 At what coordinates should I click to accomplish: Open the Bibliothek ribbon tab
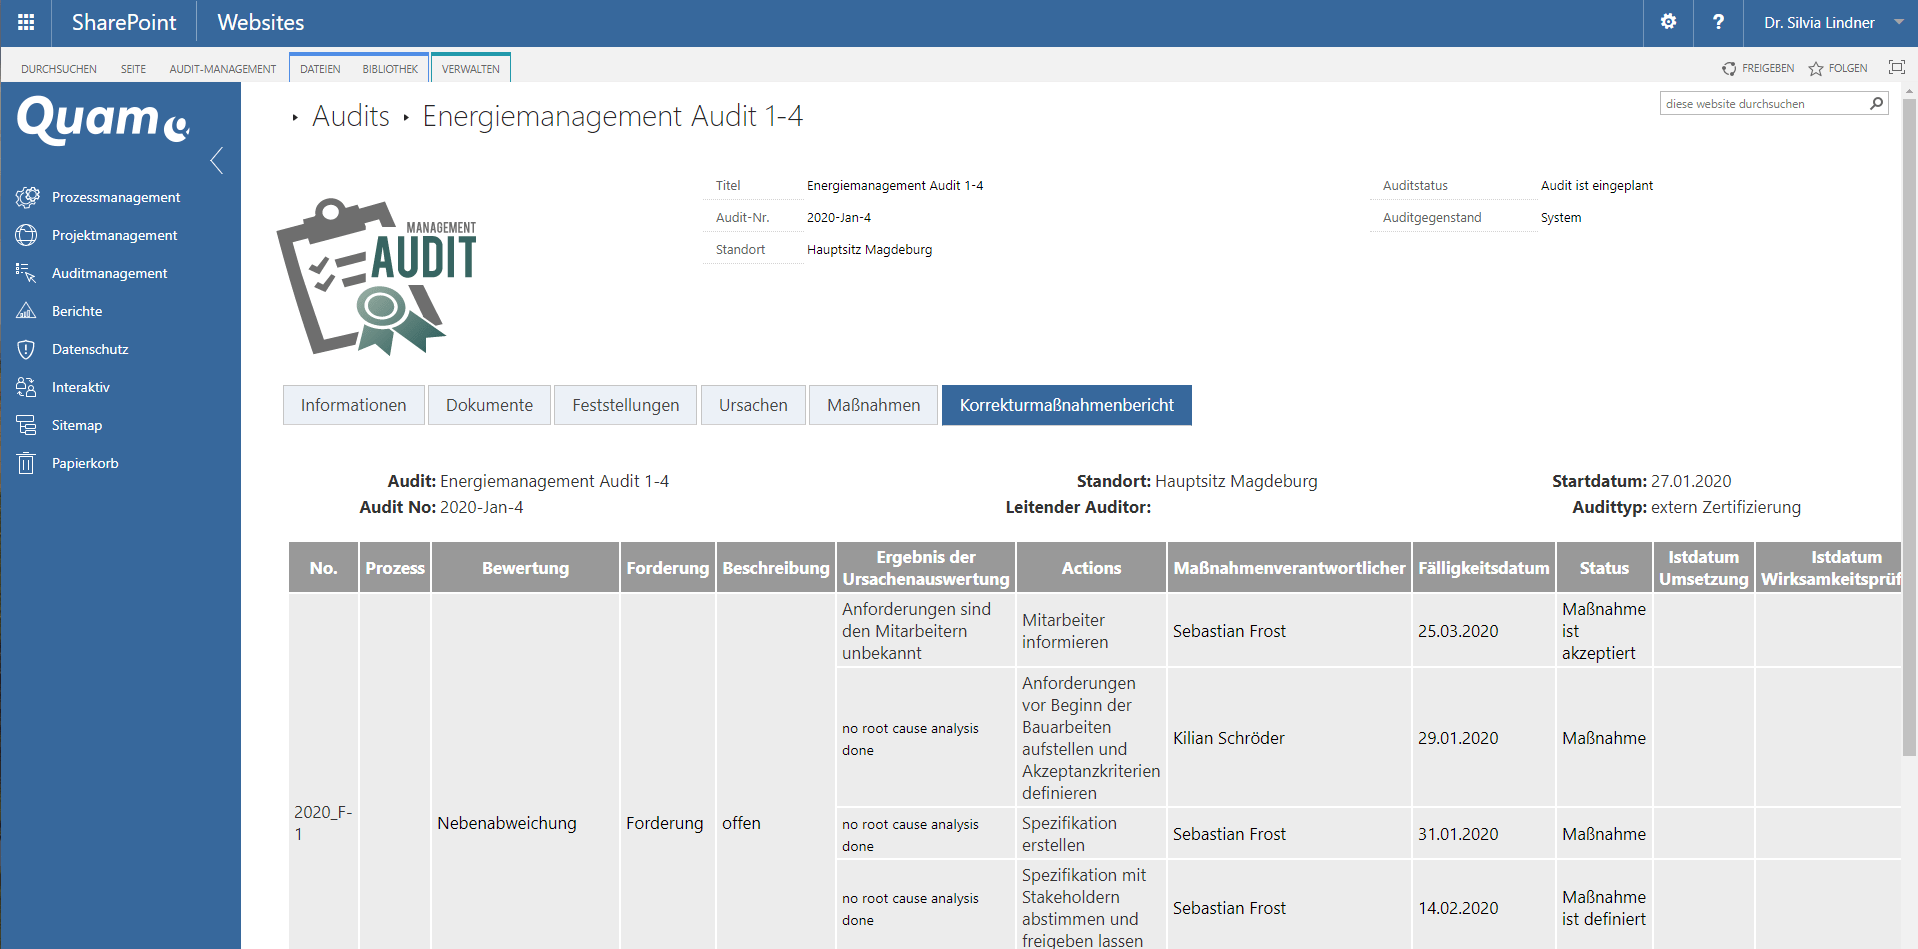tap(390, 69)
